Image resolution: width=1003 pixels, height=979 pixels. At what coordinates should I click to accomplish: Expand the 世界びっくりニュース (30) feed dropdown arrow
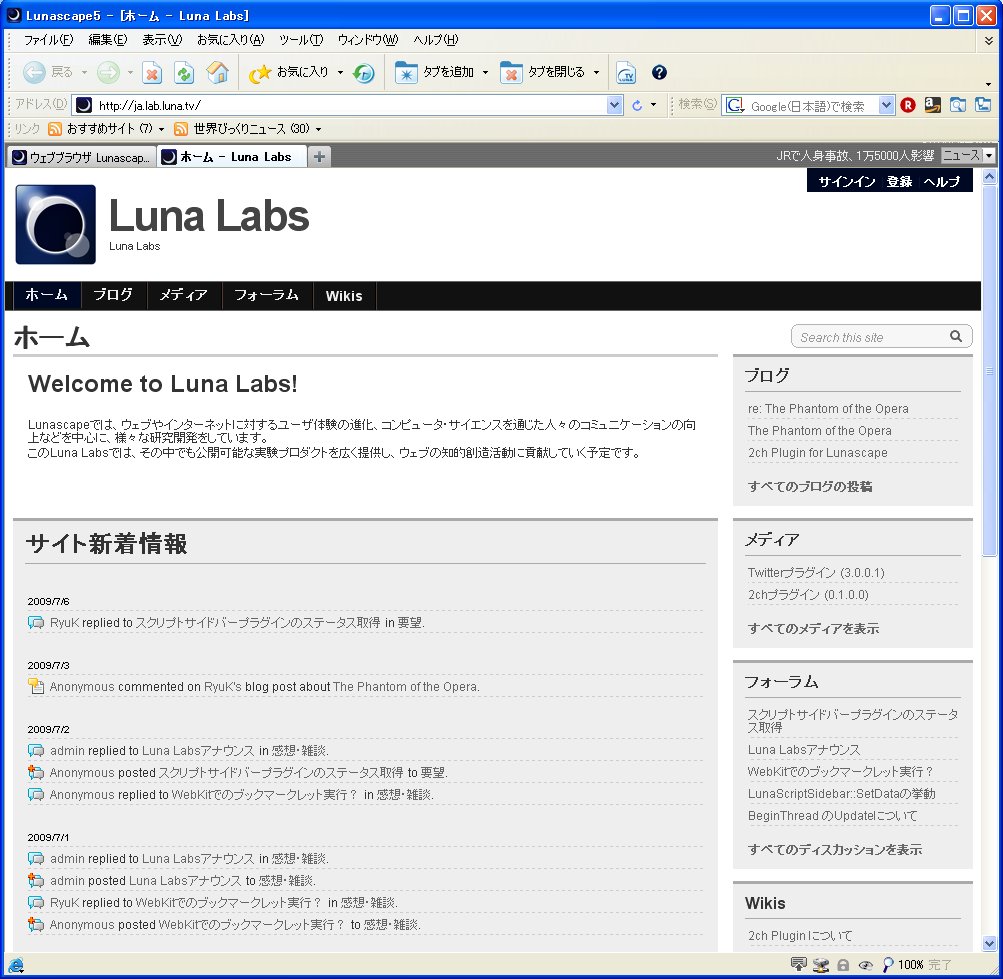[319, 129]
